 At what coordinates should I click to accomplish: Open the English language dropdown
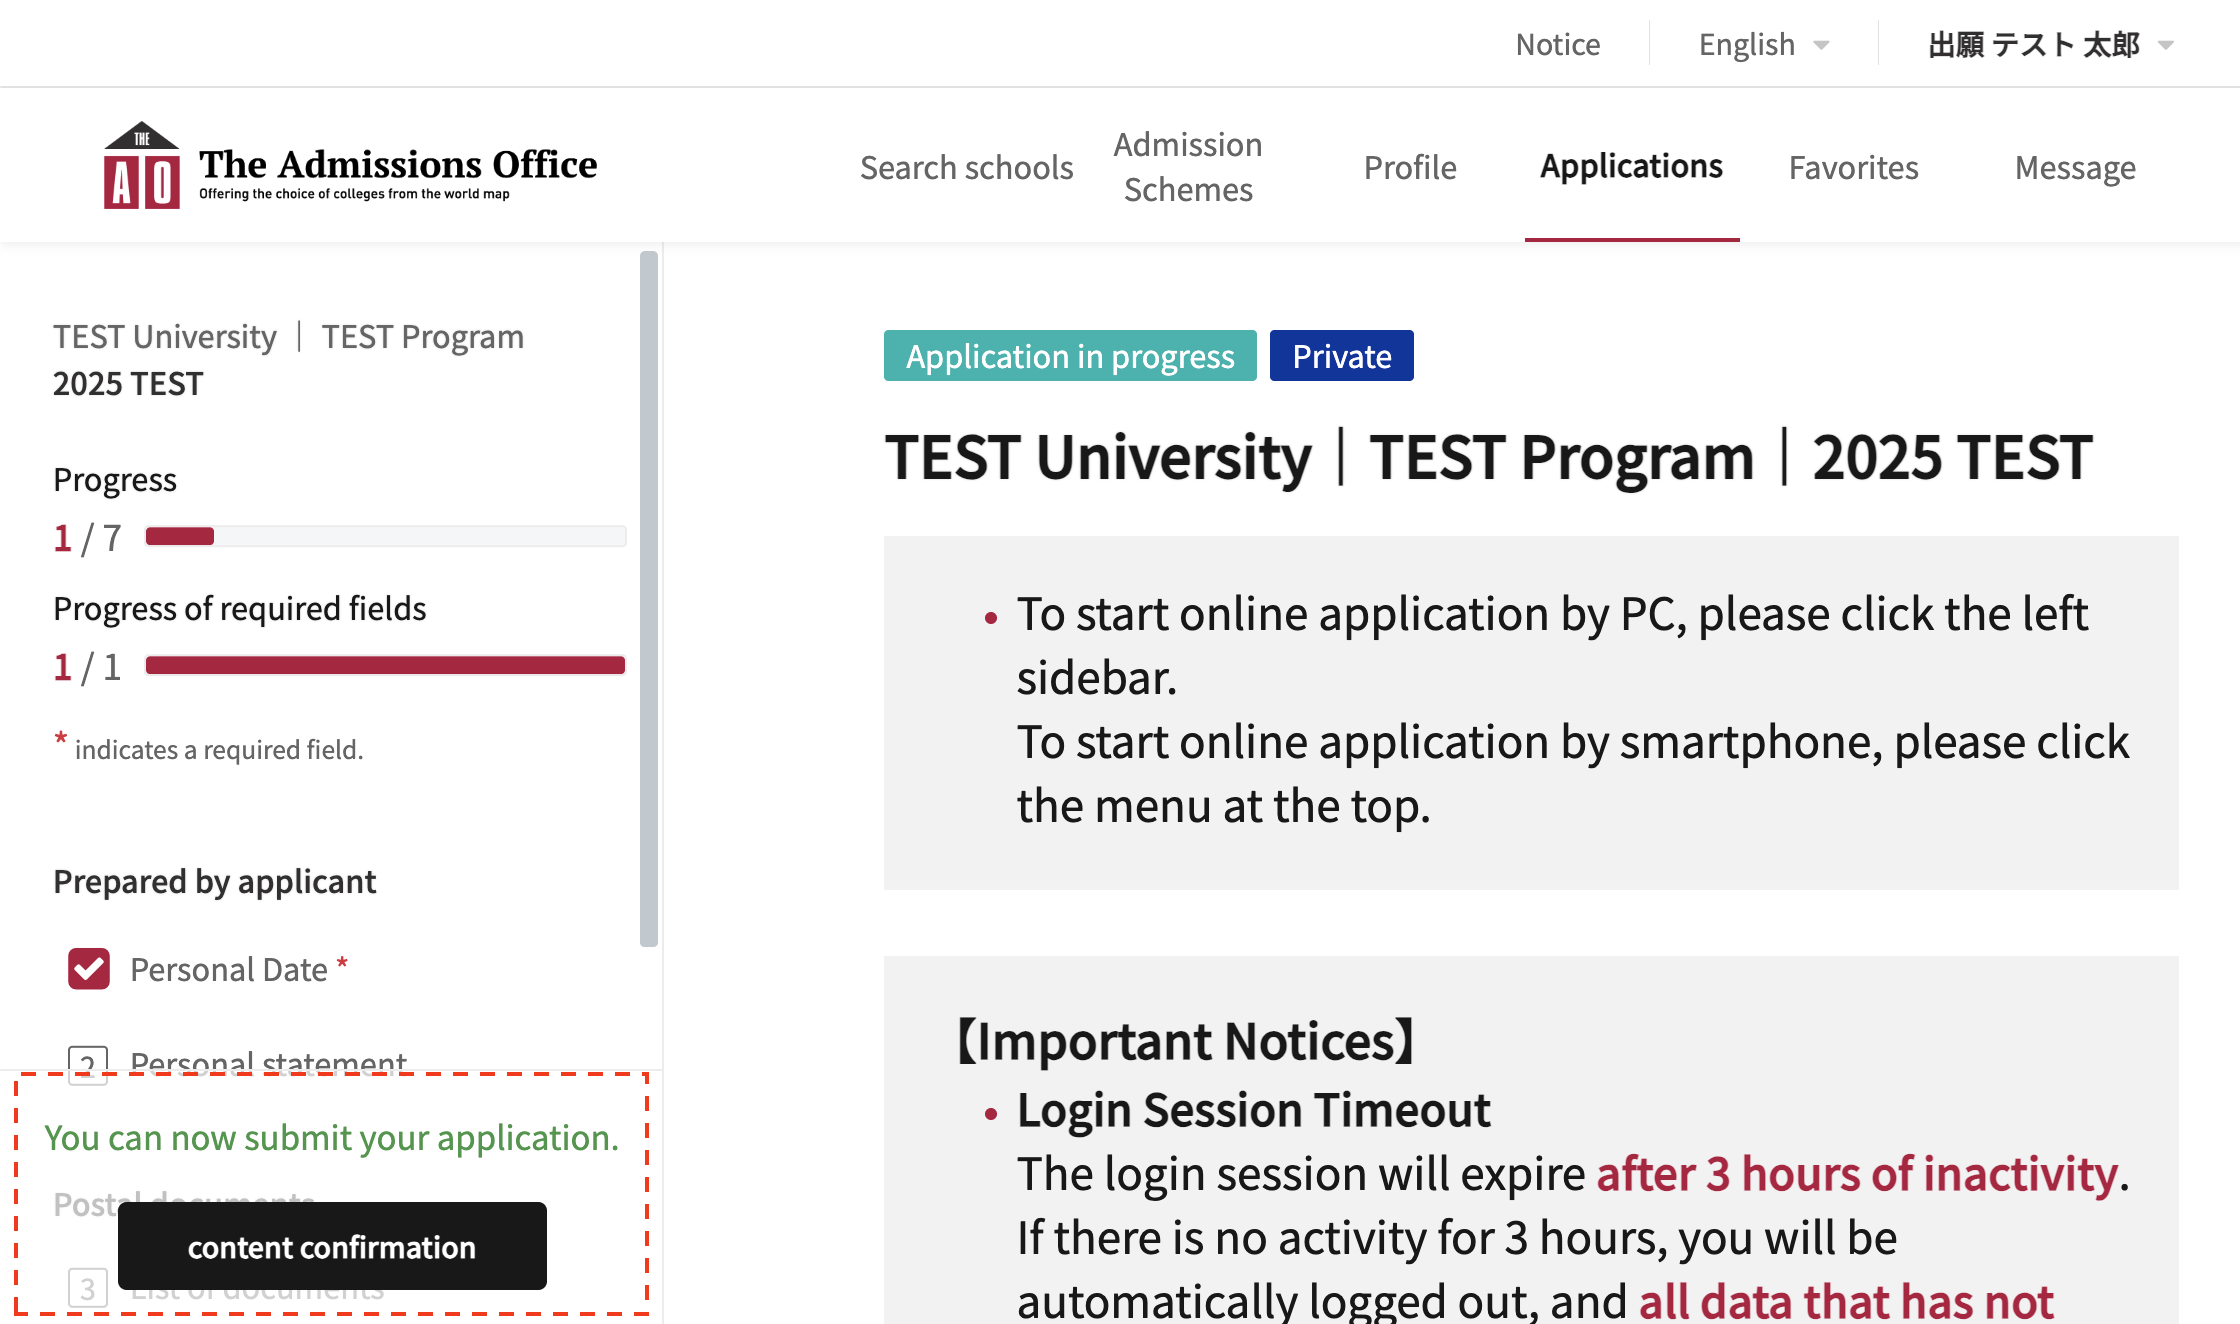(1763, 45)
